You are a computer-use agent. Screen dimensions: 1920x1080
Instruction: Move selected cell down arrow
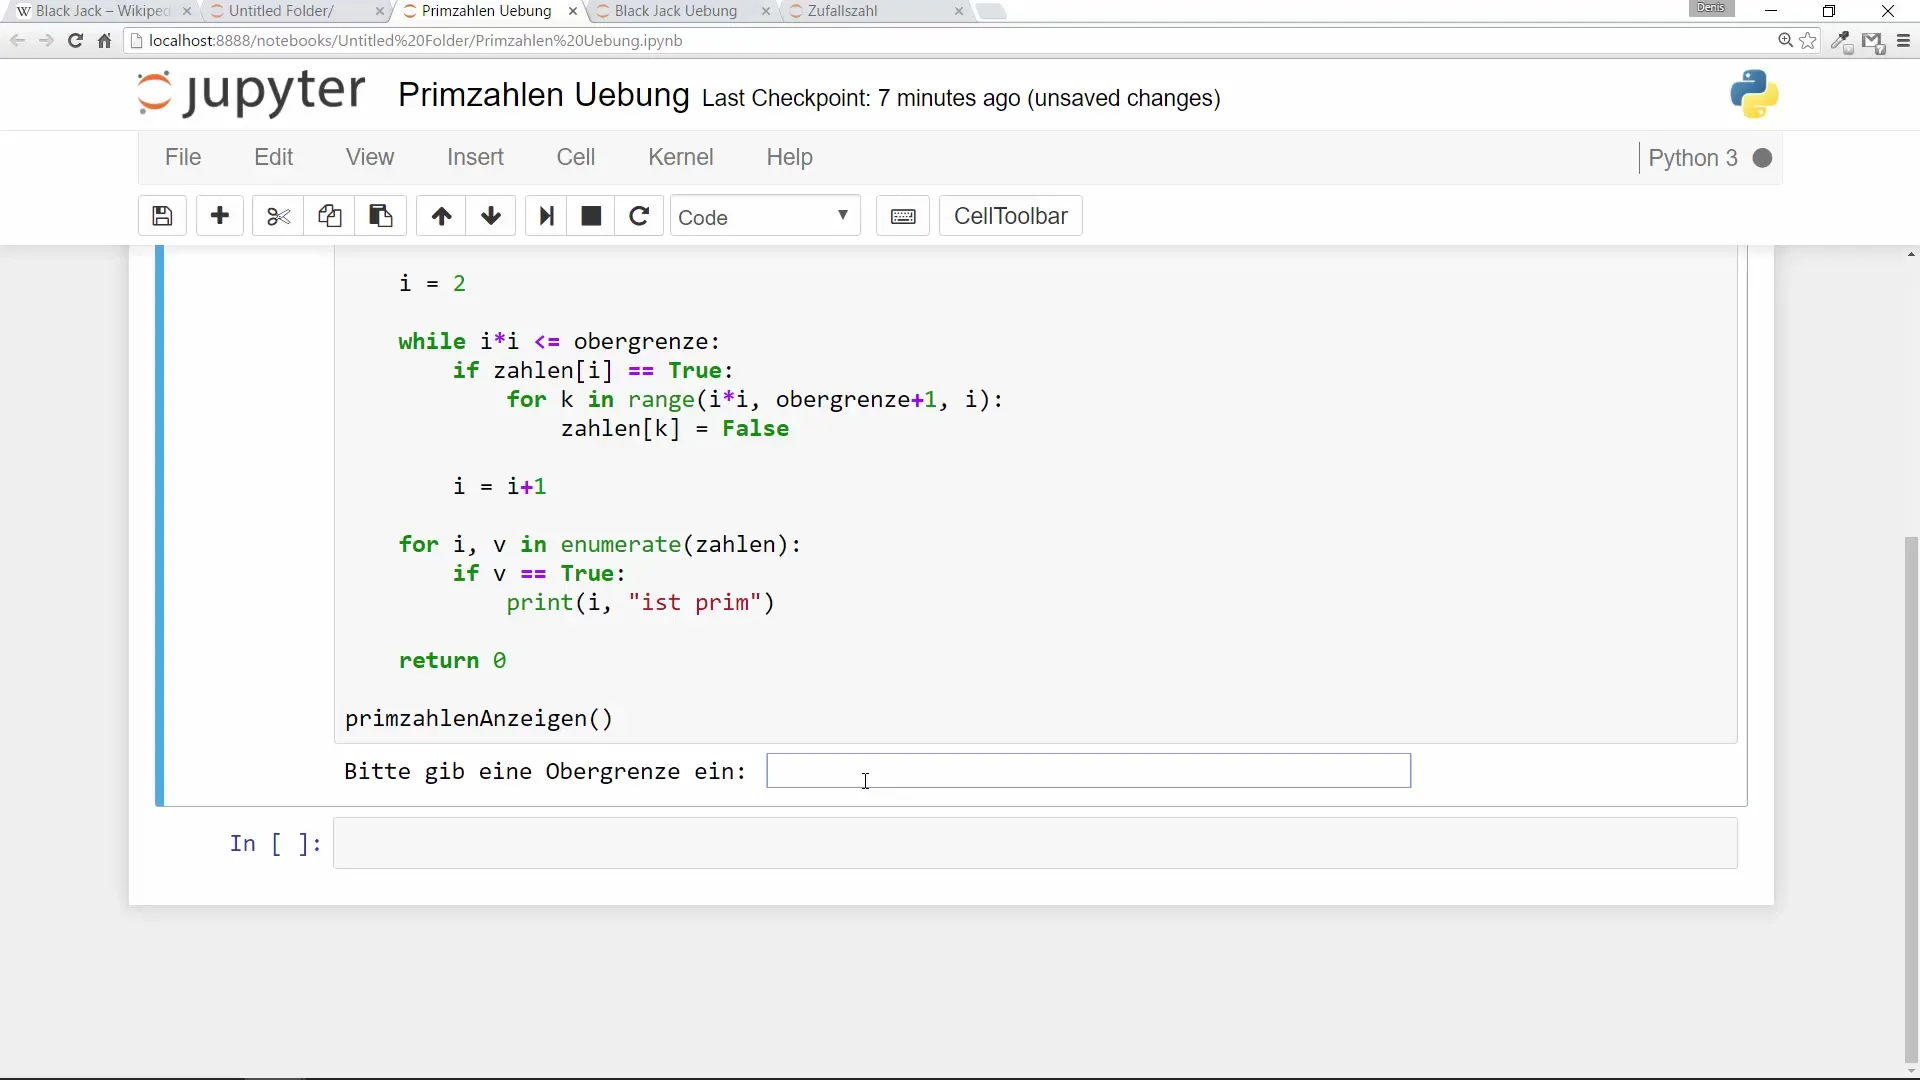click(491, 216)
